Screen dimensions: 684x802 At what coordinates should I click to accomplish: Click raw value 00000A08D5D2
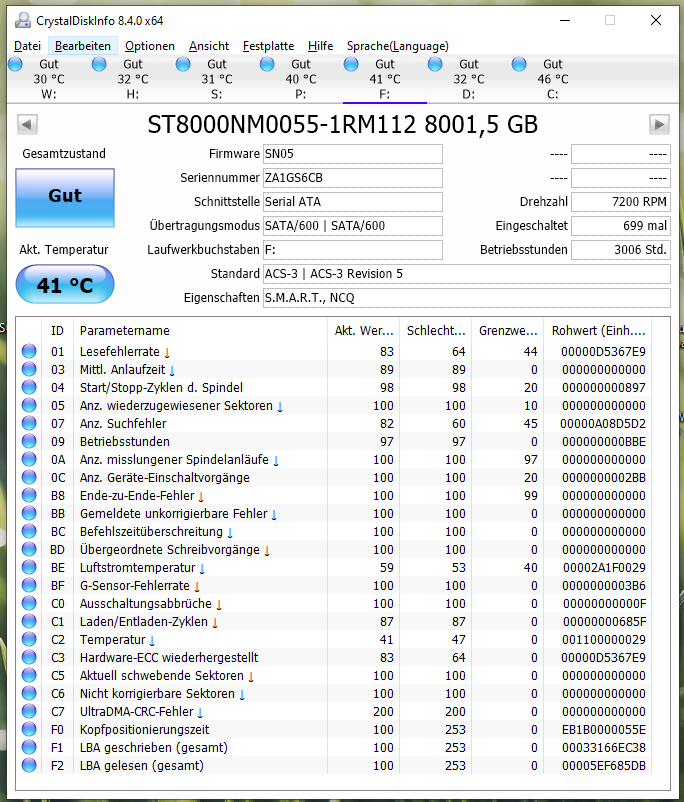(x=603, y=424)
